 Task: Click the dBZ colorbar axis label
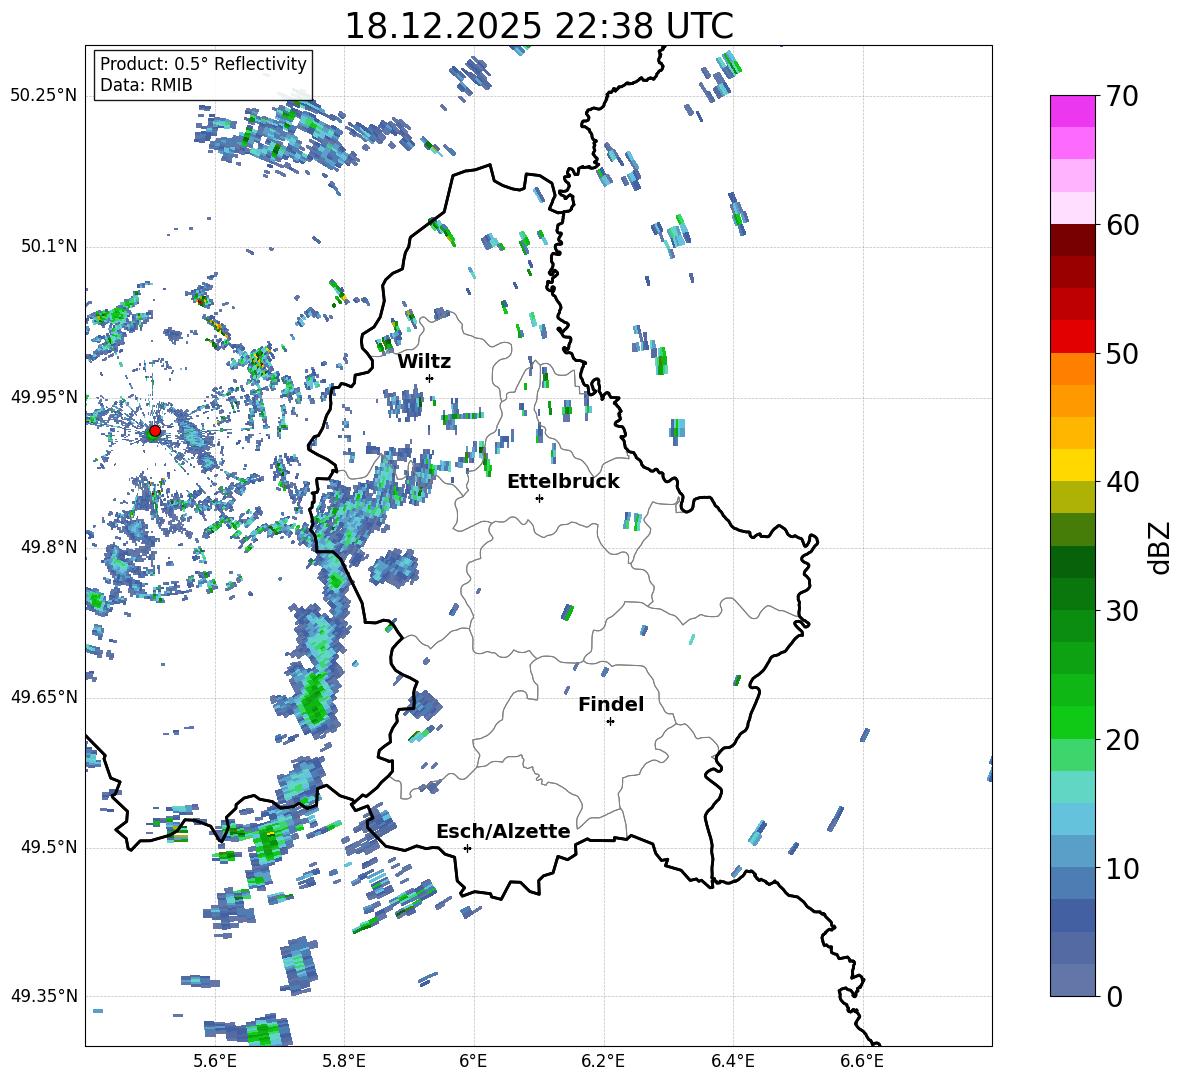click(x=1159, y=547)
